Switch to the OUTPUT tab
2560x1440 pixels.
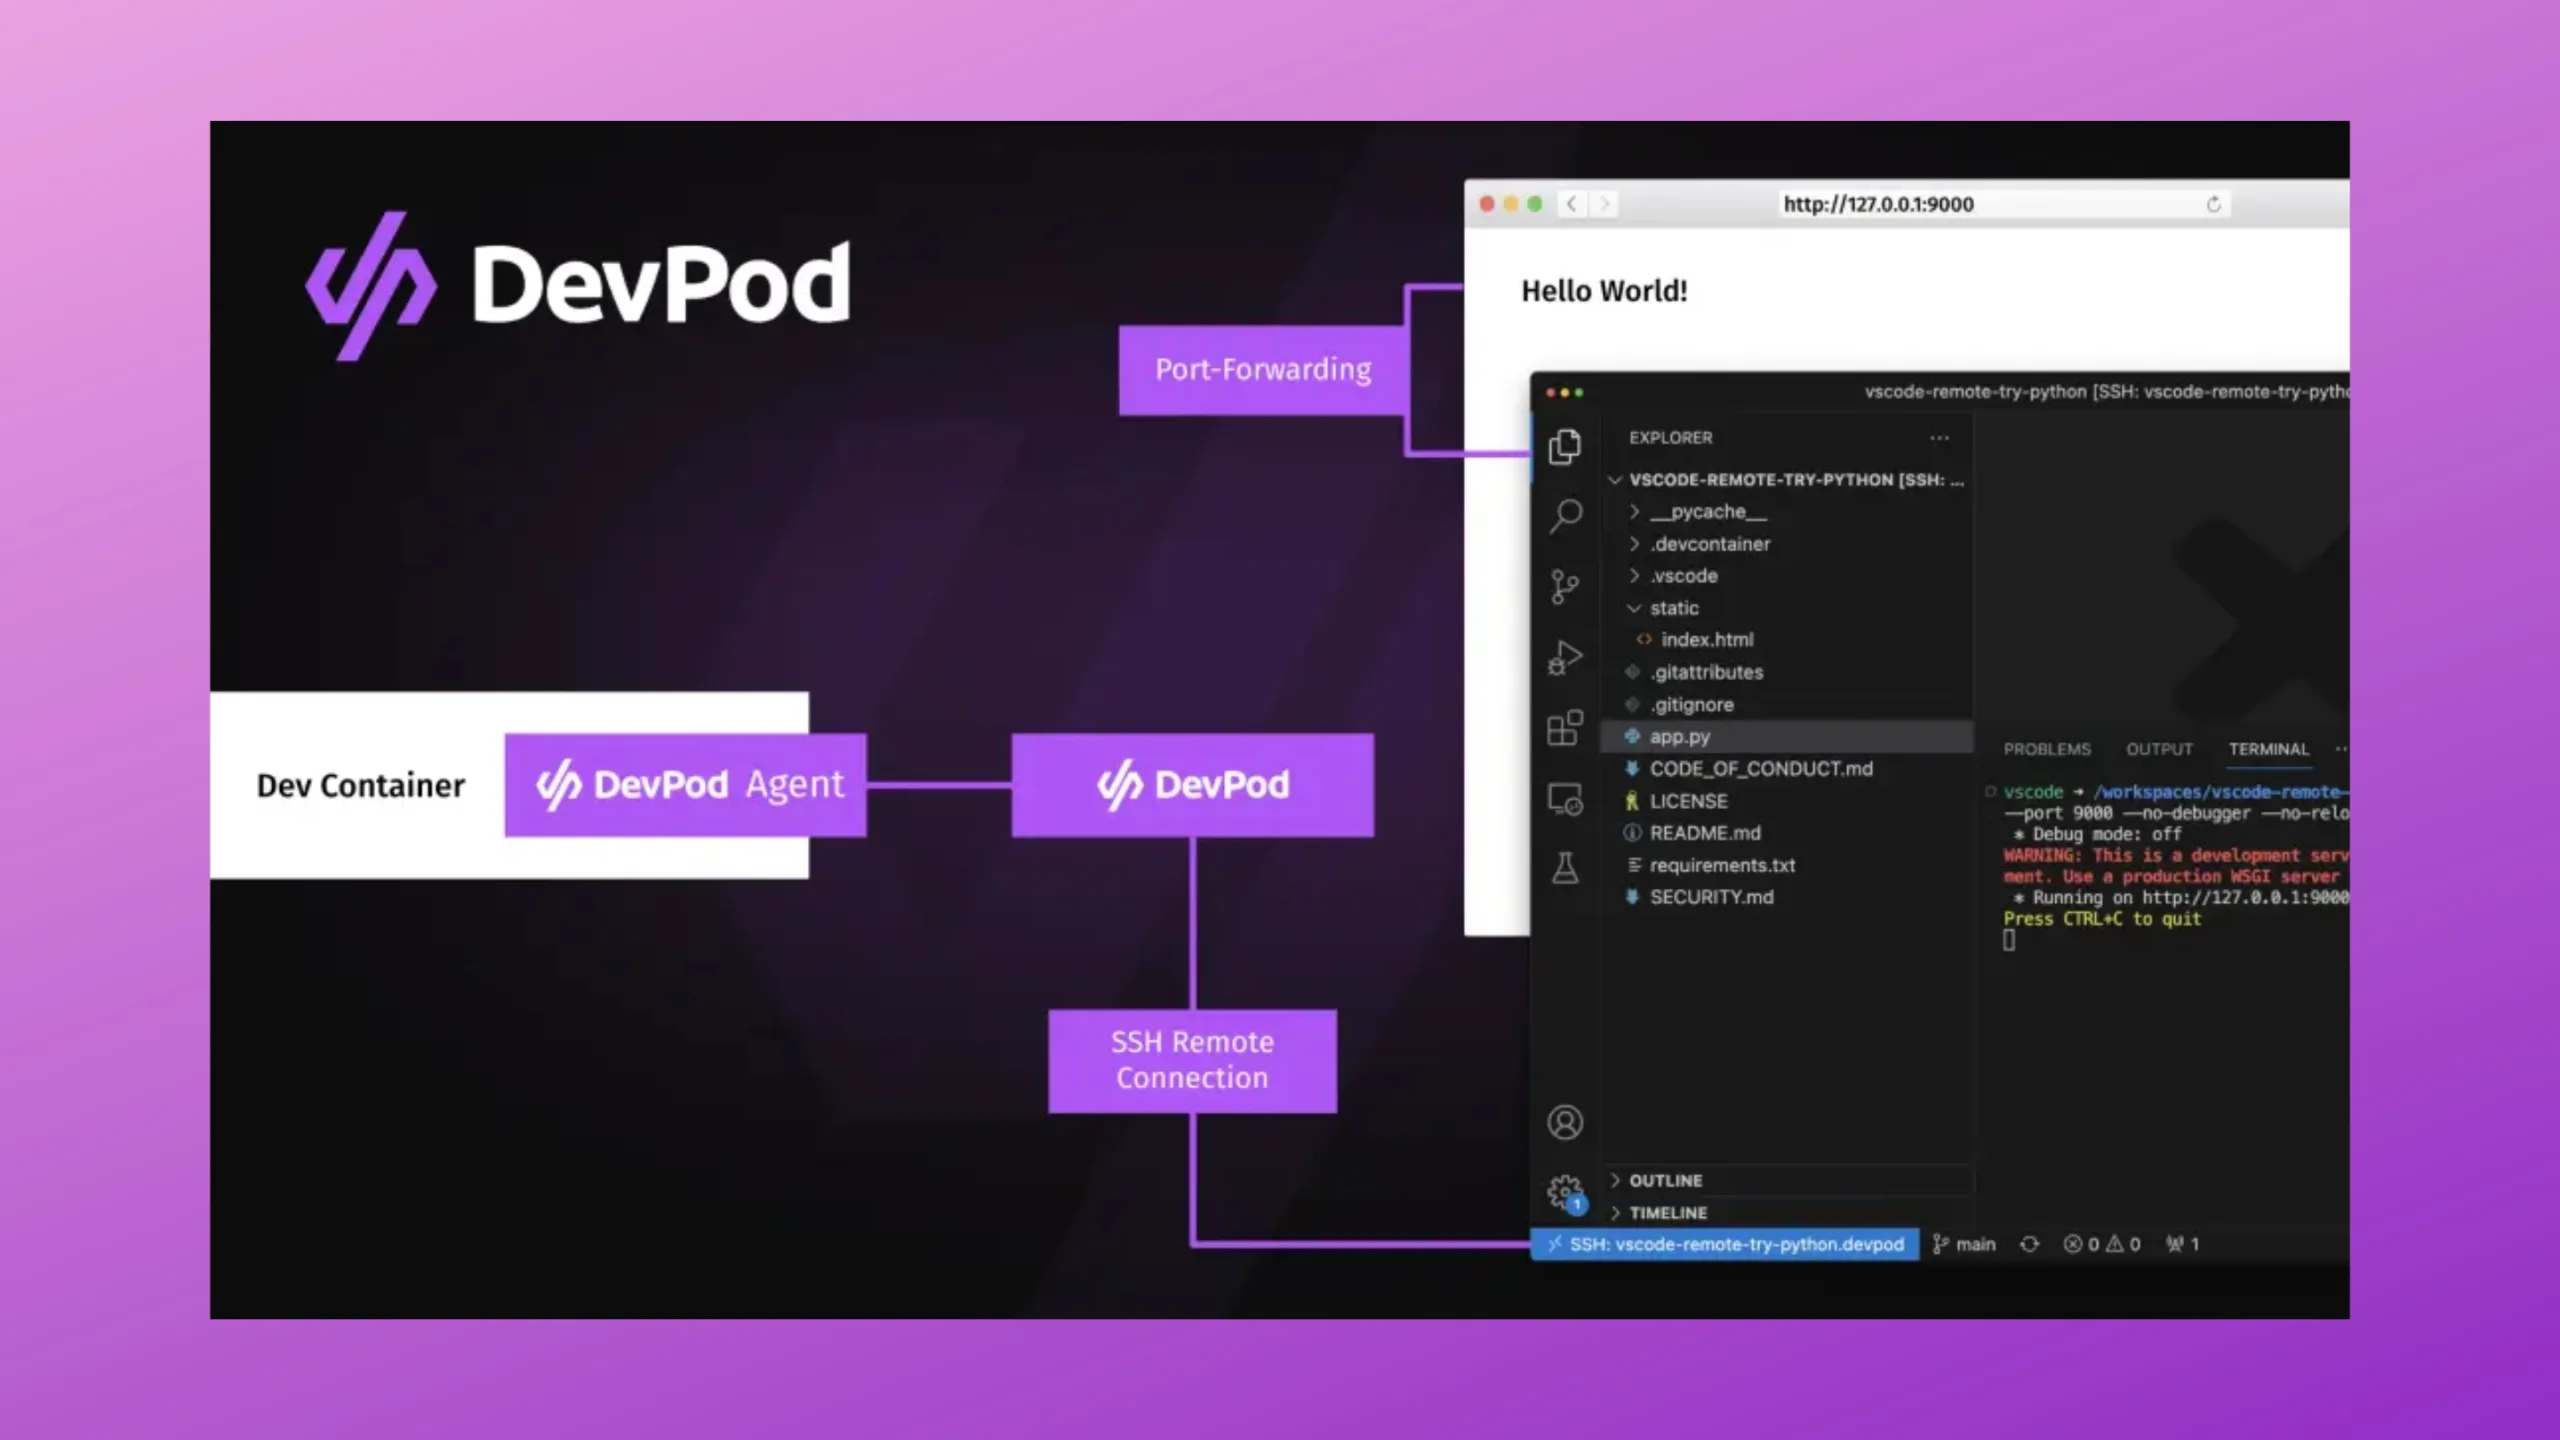pos(2159,749)
